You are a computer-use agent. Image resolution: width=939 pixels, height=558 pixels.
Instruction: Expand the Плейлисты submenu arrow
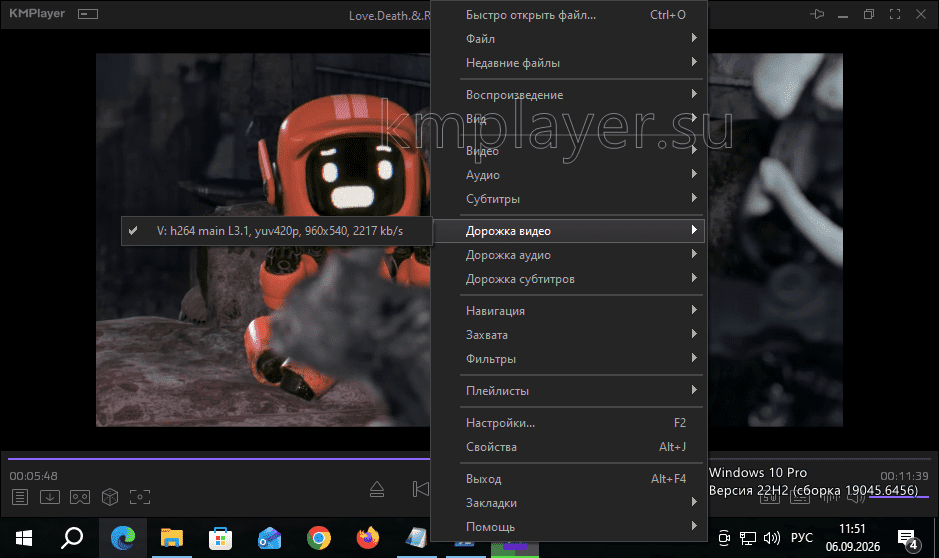pyautogui.click(x=693, y=390)
